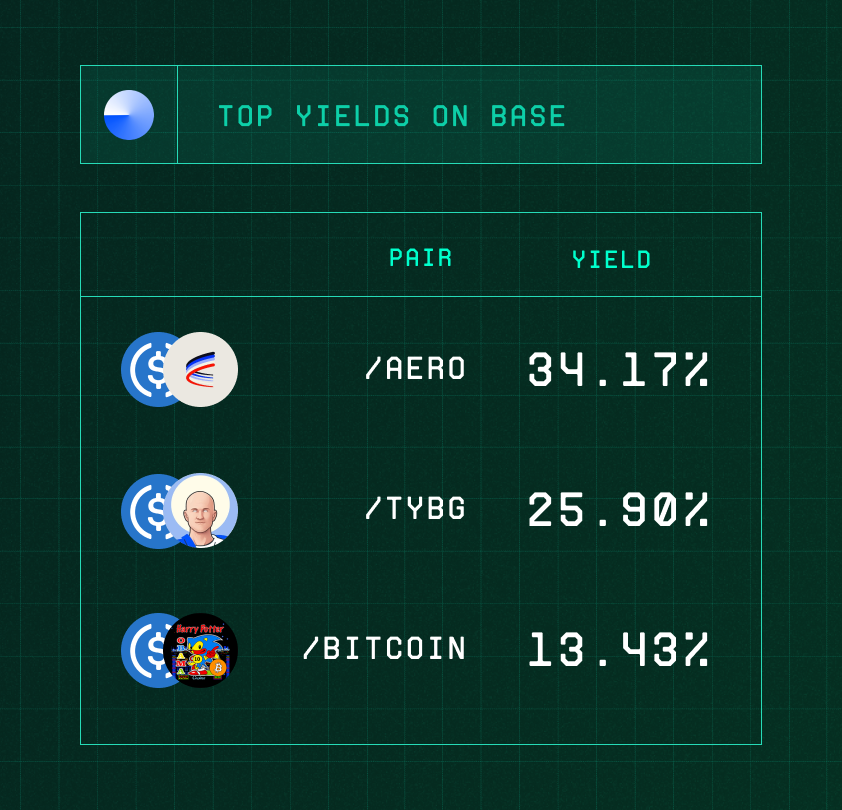
Task: Open the /BITCOIN pair label
Action: [384, 648]
